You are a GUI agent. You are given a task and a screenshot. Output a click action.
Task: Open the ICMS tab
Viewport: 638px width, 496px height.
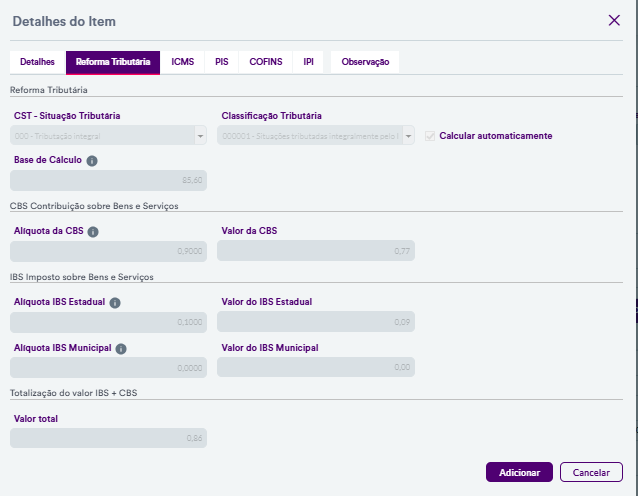182,62
